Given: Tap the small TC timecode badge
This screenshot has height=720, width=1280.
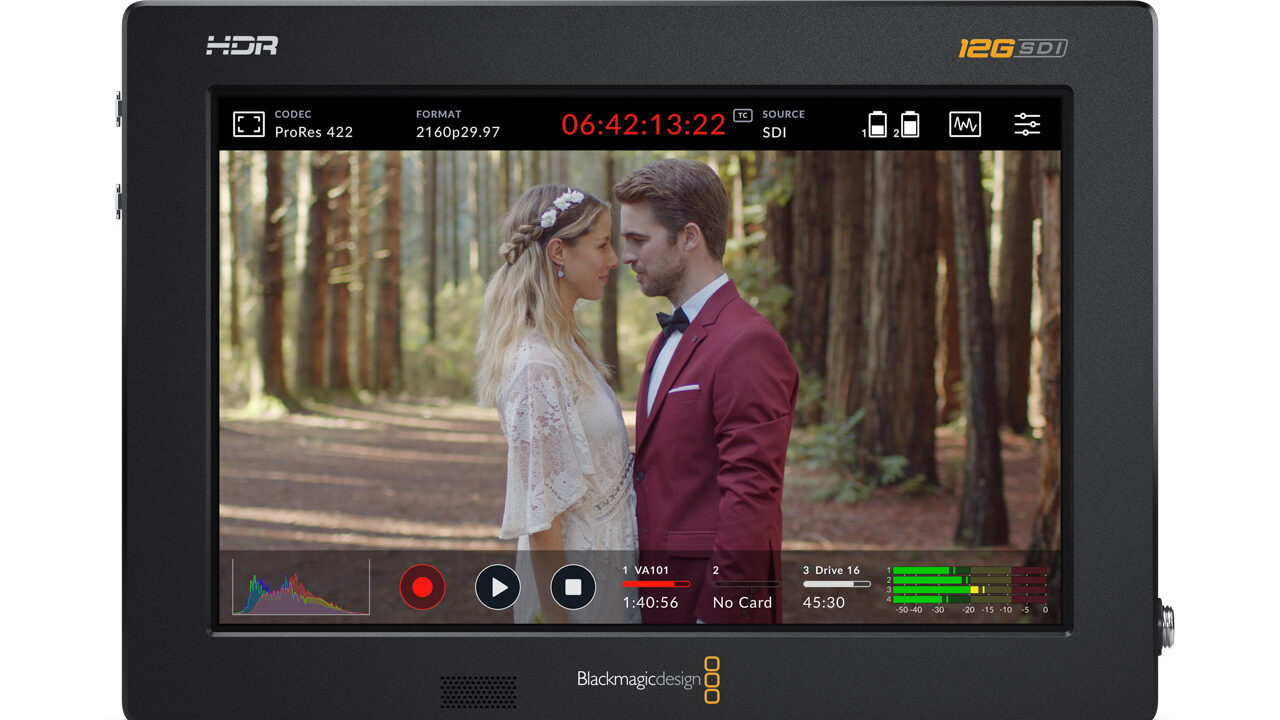Looking at the screenshot, I should pos(742,115).
